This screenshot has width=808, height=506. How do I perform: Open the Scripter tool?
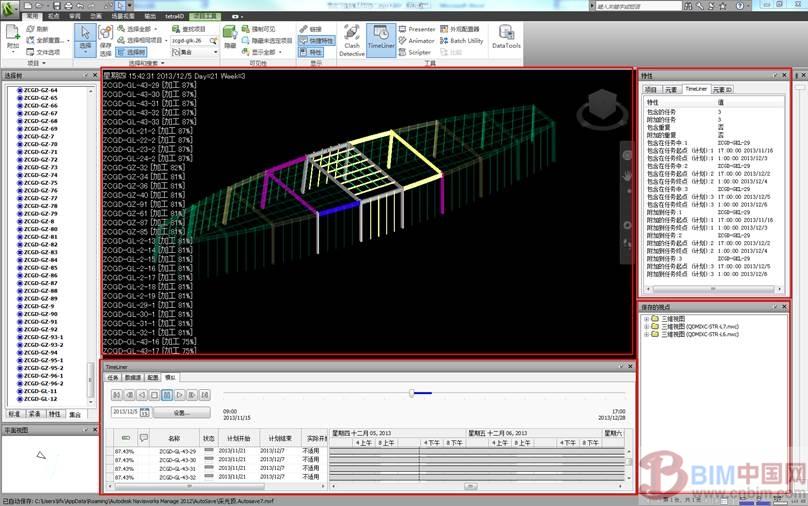click(x=419, y=52)
